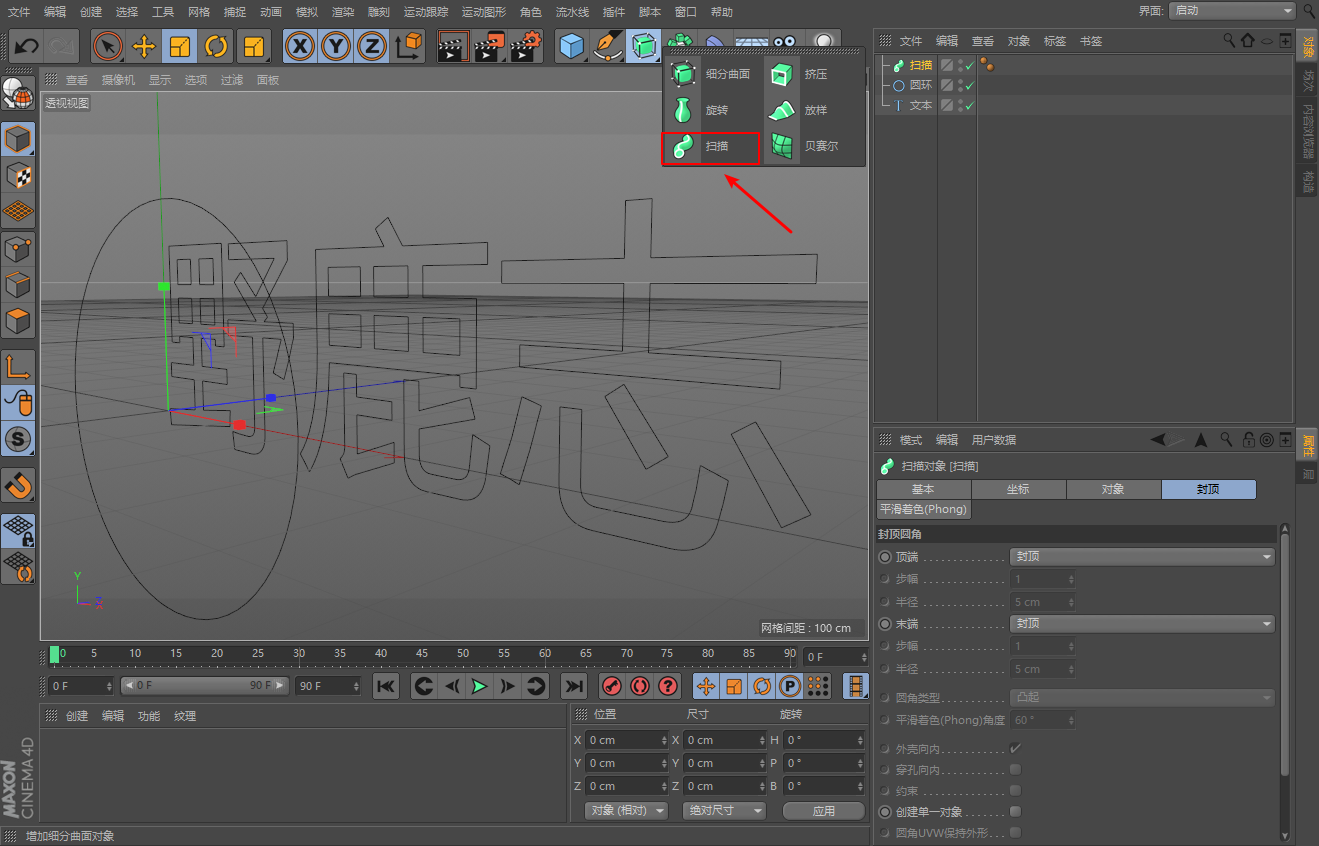
Task: Jump to timeline end button
Action: point(573,686)
